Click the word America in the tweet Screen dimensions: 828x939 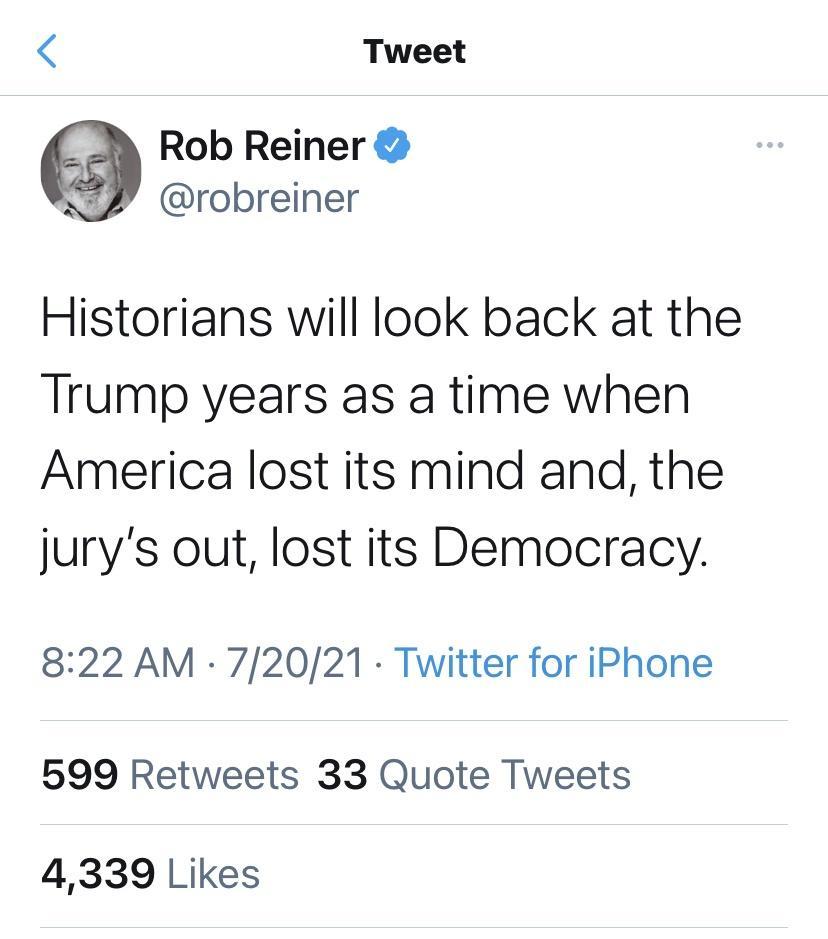tap(137, 470)
